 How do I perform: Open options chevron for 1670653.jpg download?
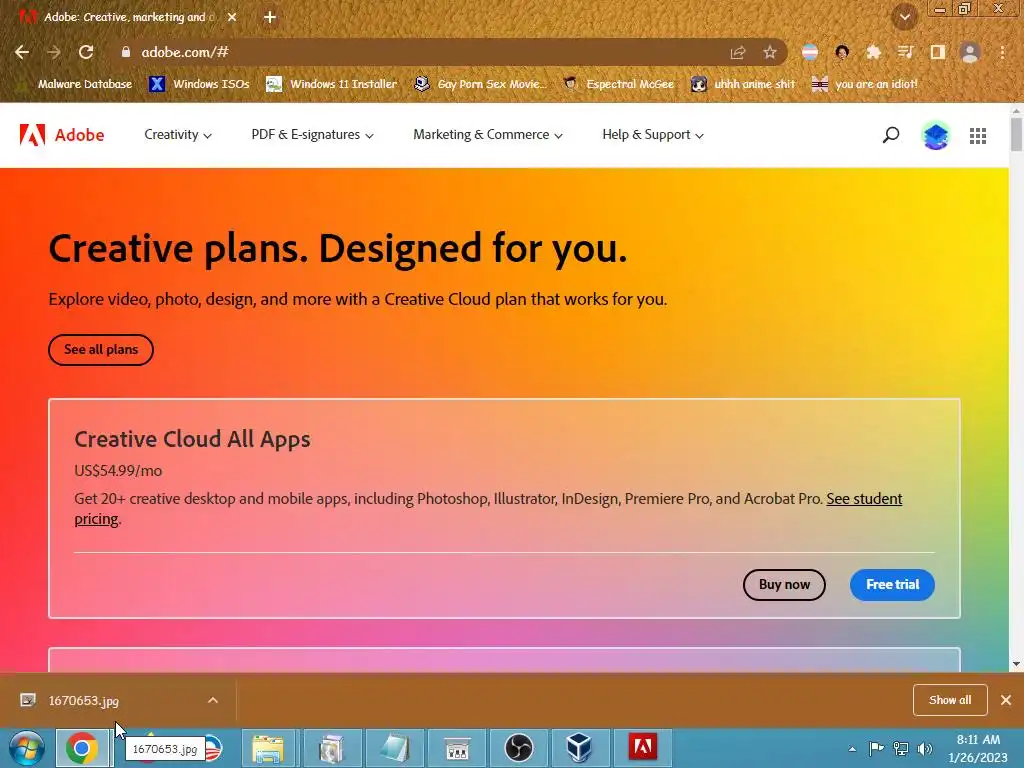pos(213,700)
